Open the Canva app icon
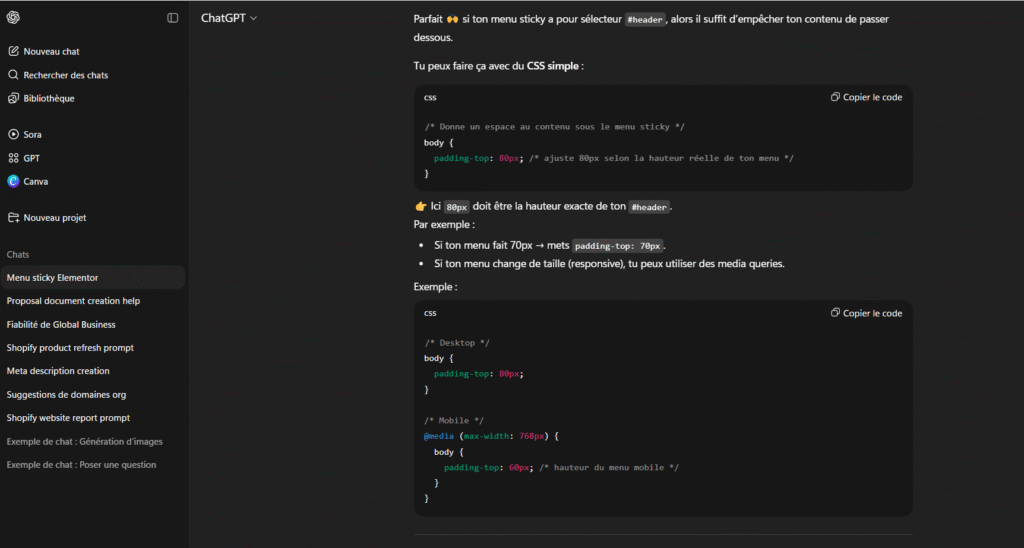Viewport: 1024px width, 548px height. pyautogui.click(x=13, y=181)
